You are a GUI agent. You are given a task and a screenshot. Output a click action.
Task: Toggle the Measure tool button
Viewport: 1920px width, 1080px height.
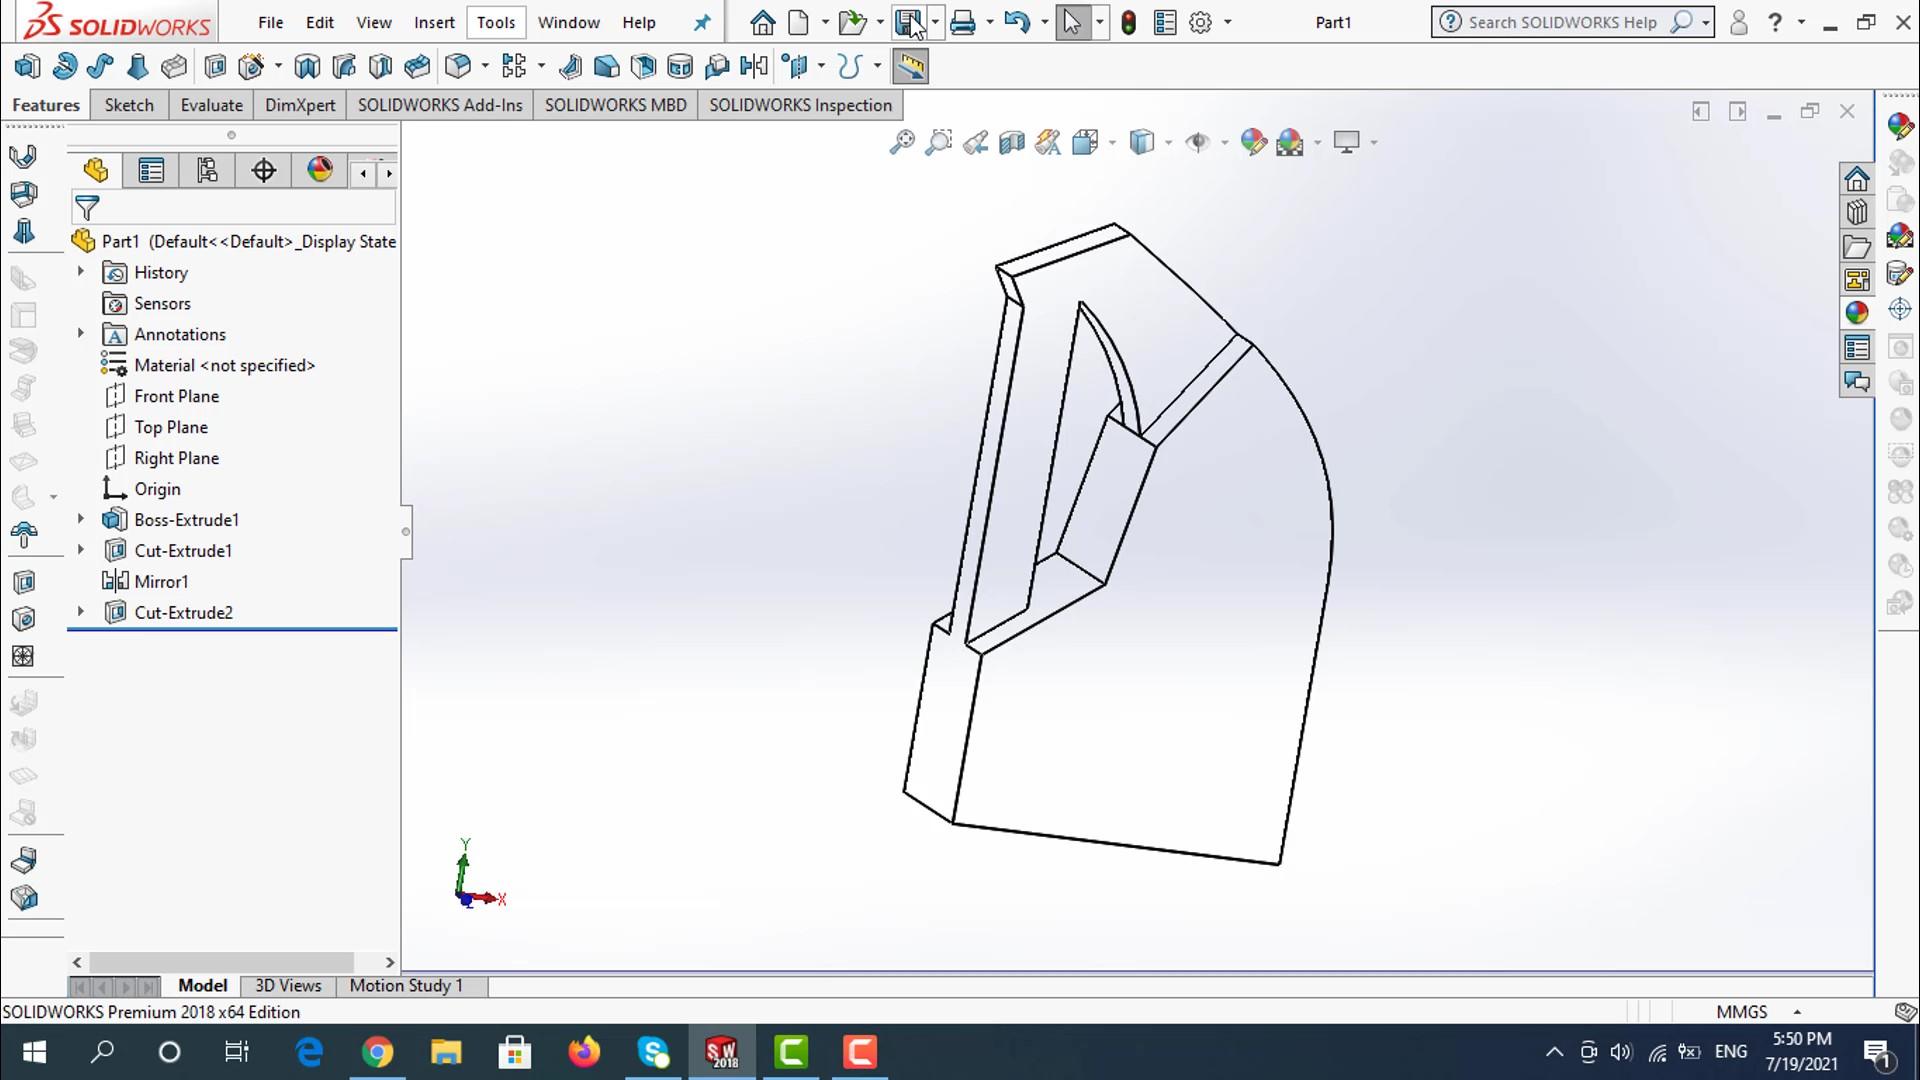(910, 67)
